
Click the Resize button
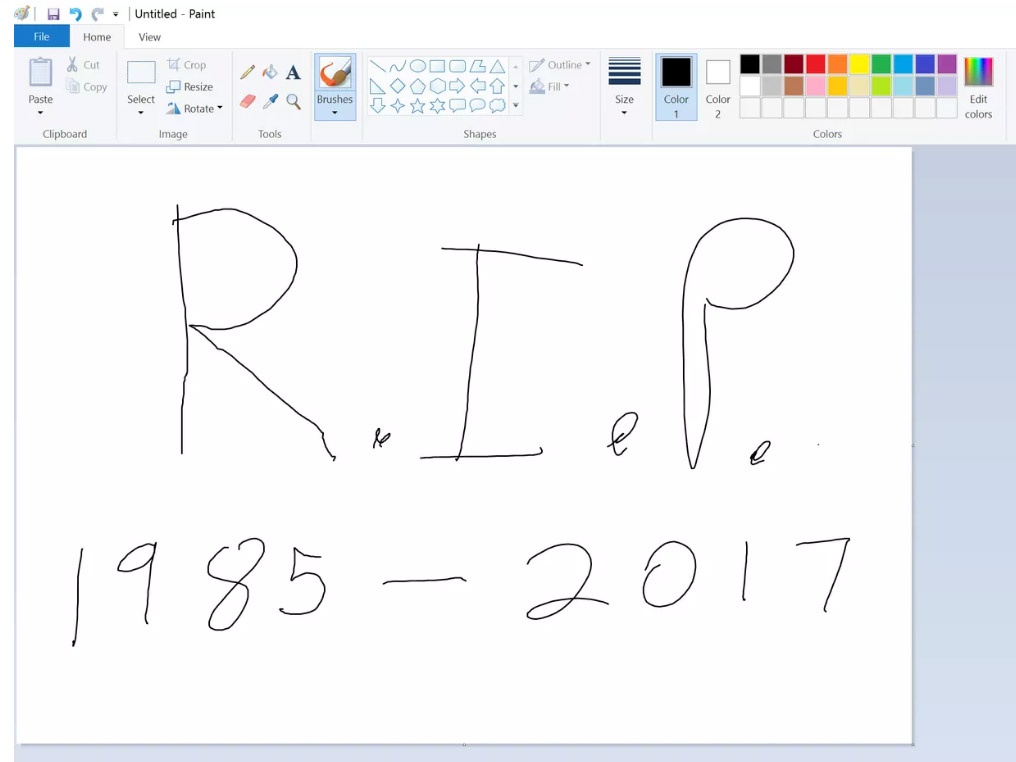tap(191, 86)
